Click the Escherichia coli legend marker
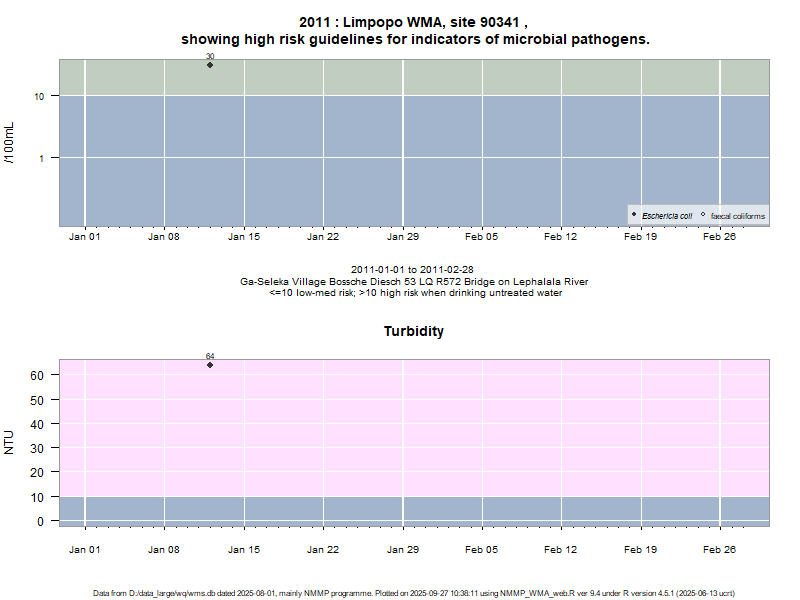 tap(634, 215)
